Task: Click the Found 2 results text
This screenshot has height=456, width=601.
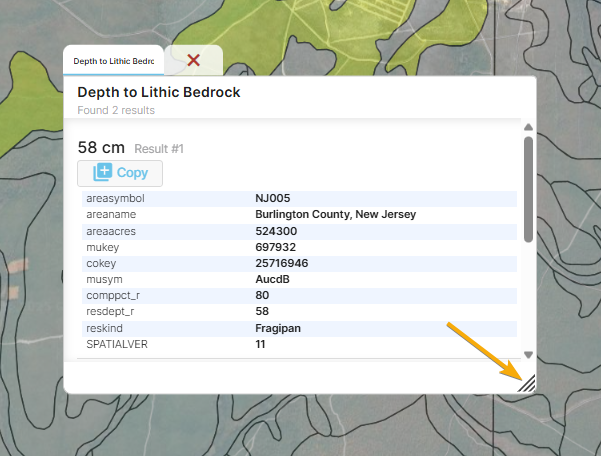Action: 115,110
